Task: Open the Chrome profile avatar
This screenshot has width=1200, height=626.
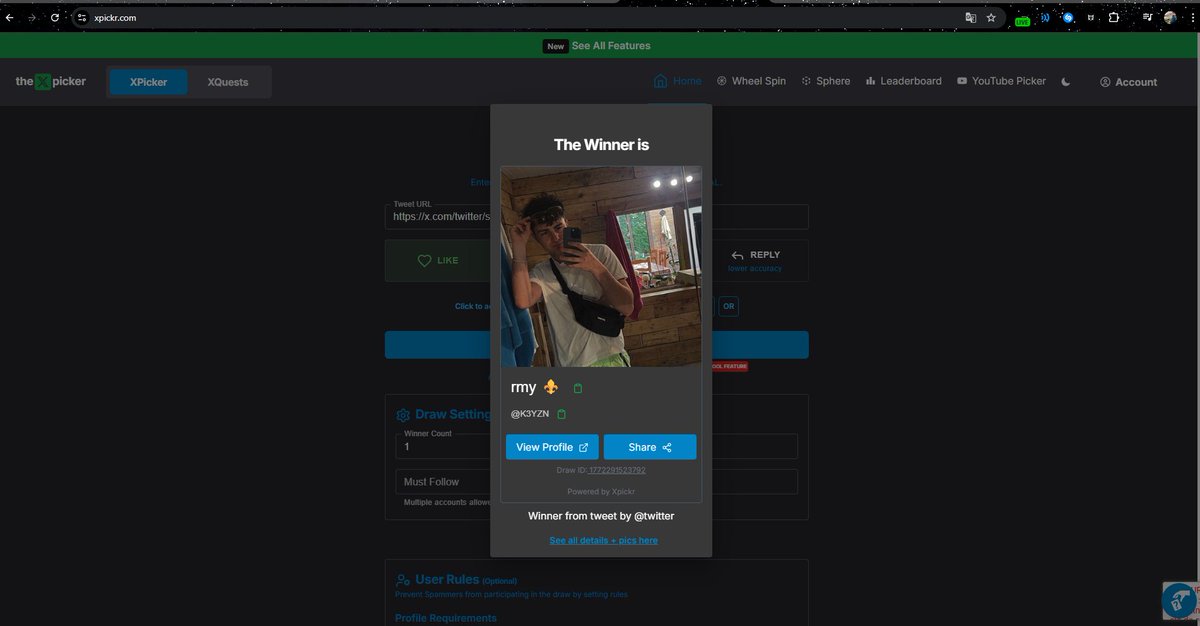Action: [1170, 18]
